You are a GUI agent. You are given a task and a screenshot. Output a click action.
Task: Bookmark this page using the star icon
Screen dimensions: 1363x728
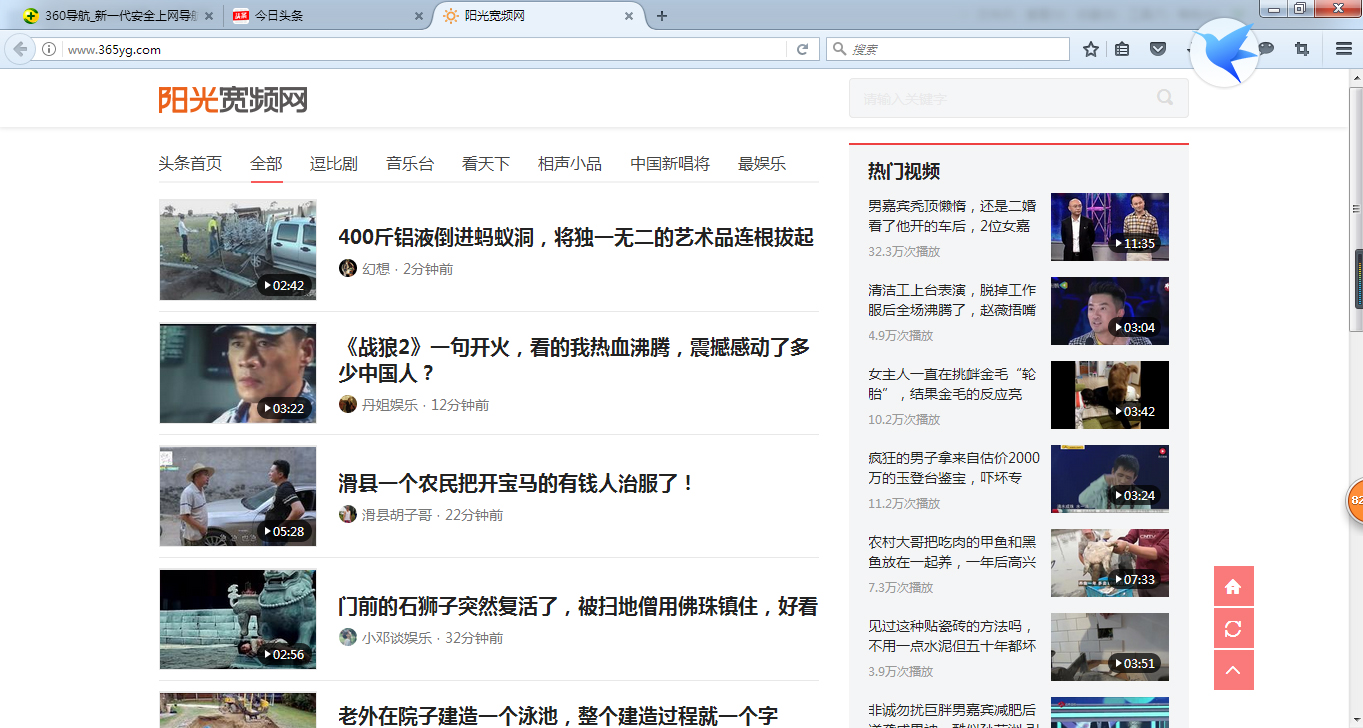coord(1090,48)
